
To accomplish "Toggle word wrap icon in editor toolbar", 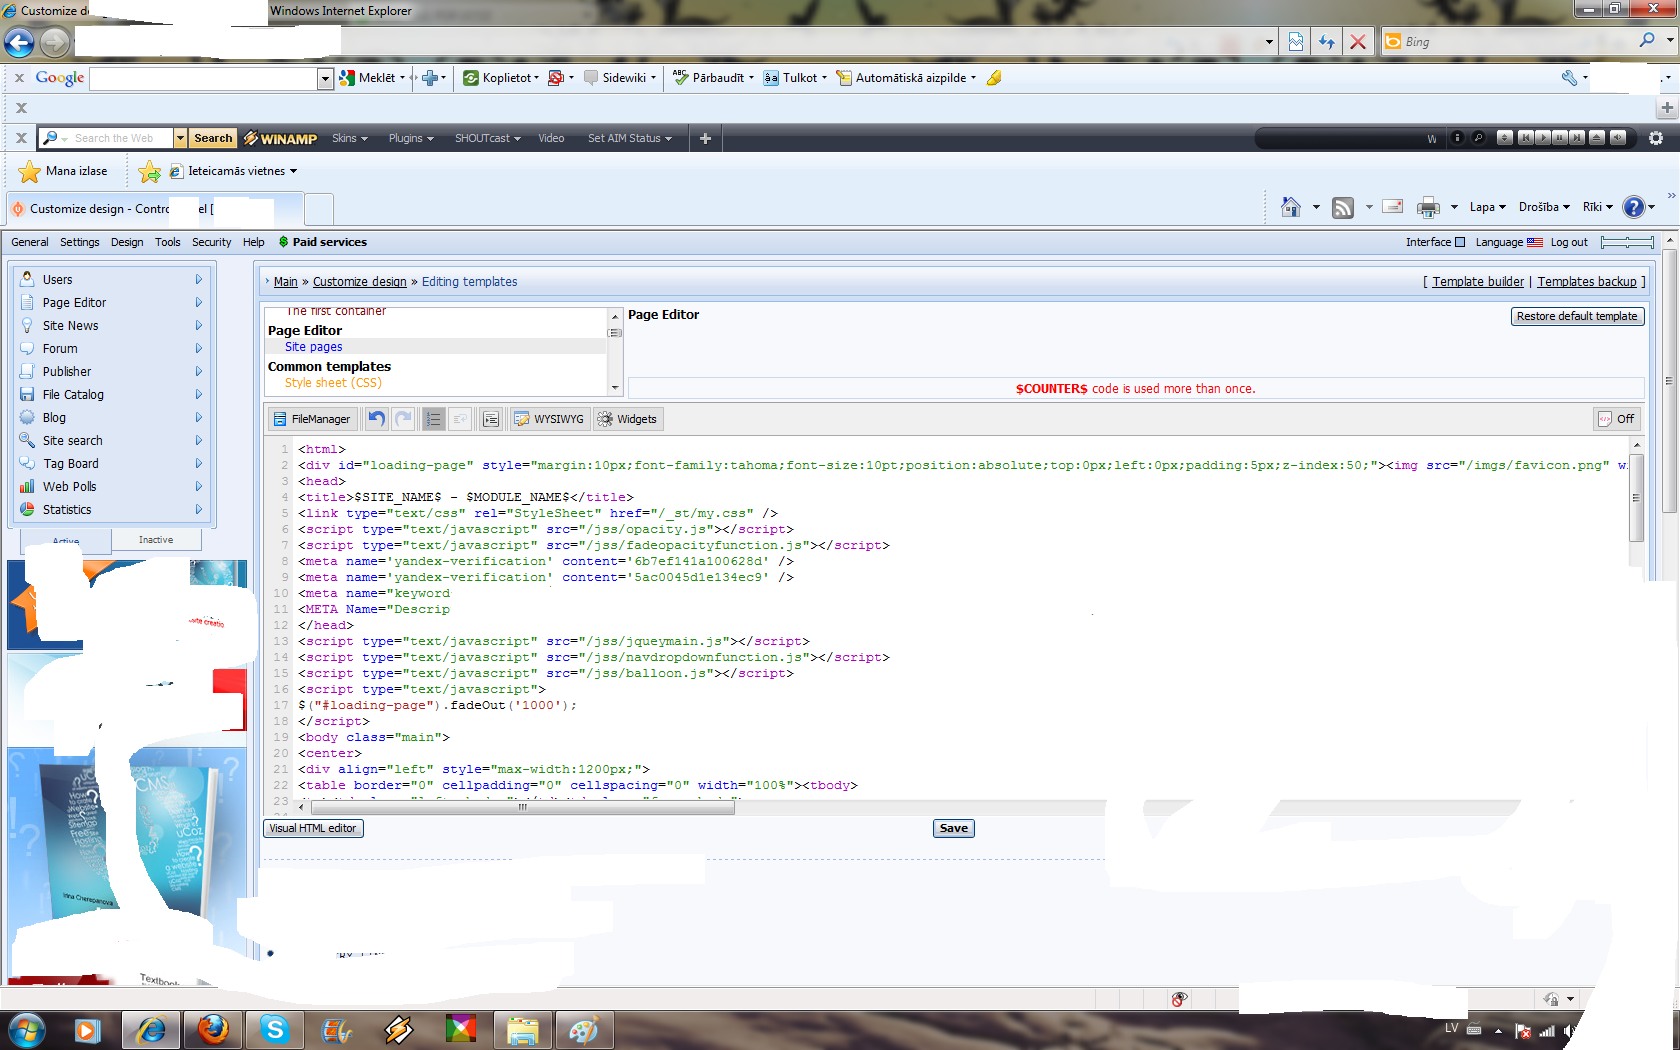I will [460, 419].
